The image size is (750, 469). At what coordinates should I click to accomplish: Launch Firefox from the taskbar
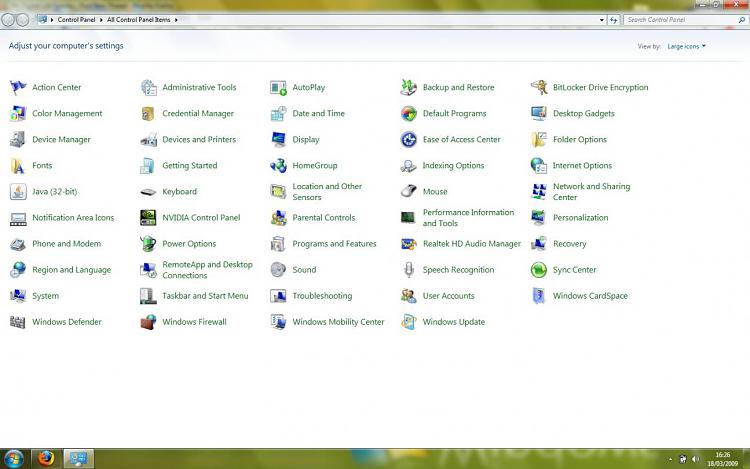46,458
